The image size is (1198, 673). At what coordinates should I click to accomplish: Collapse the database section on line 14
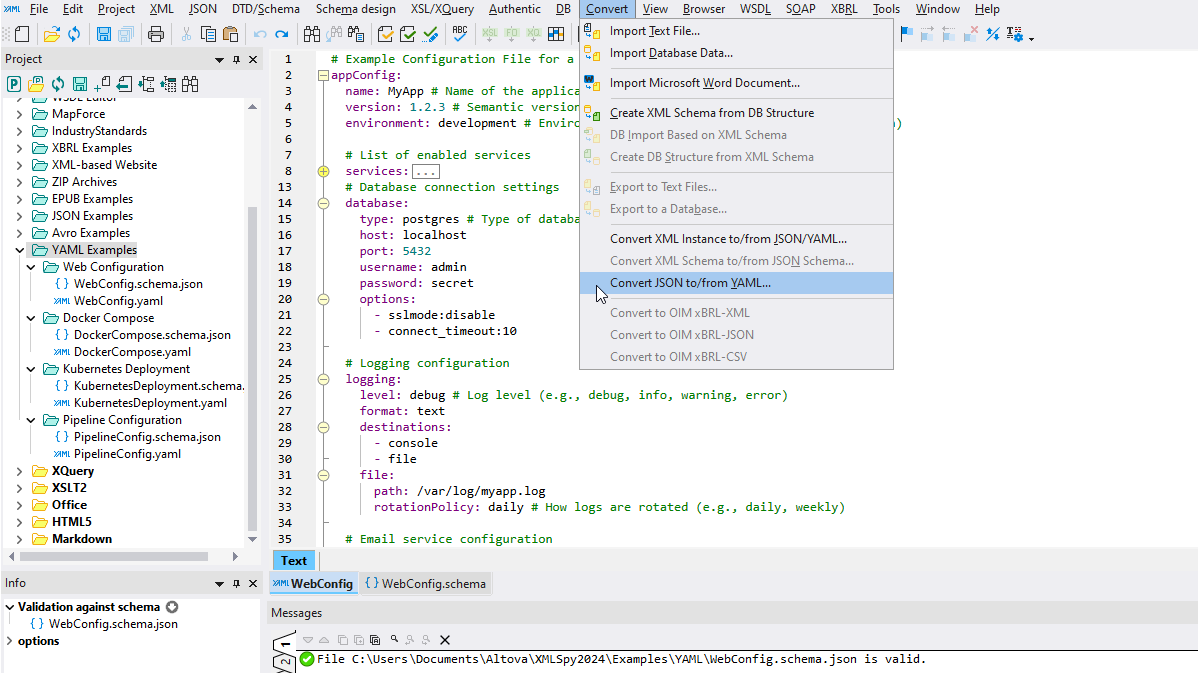[323, 202]
